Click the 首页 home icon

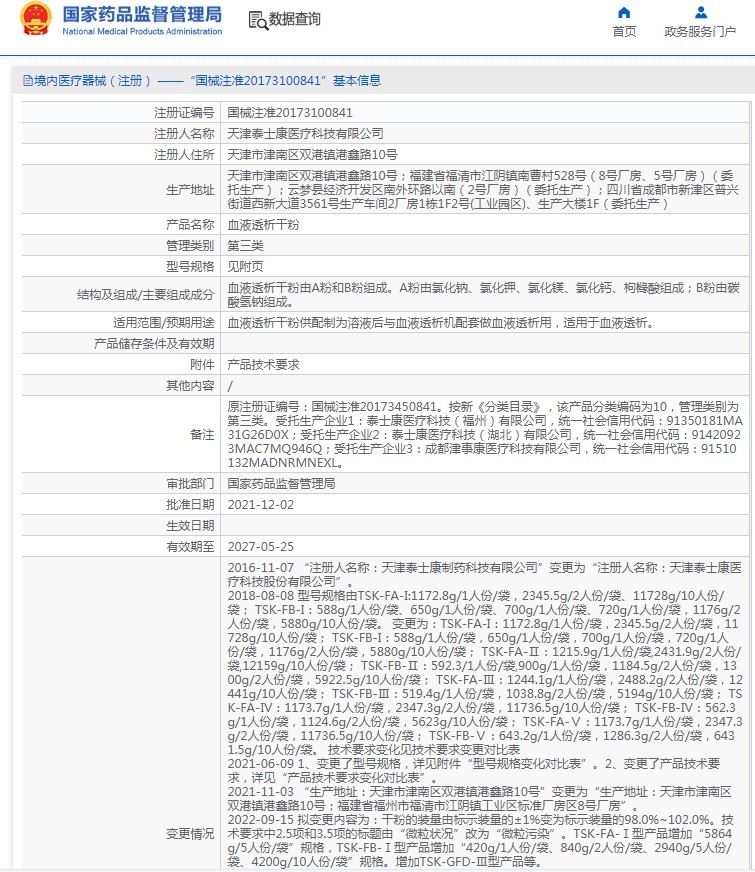click(x=624, y=12)
